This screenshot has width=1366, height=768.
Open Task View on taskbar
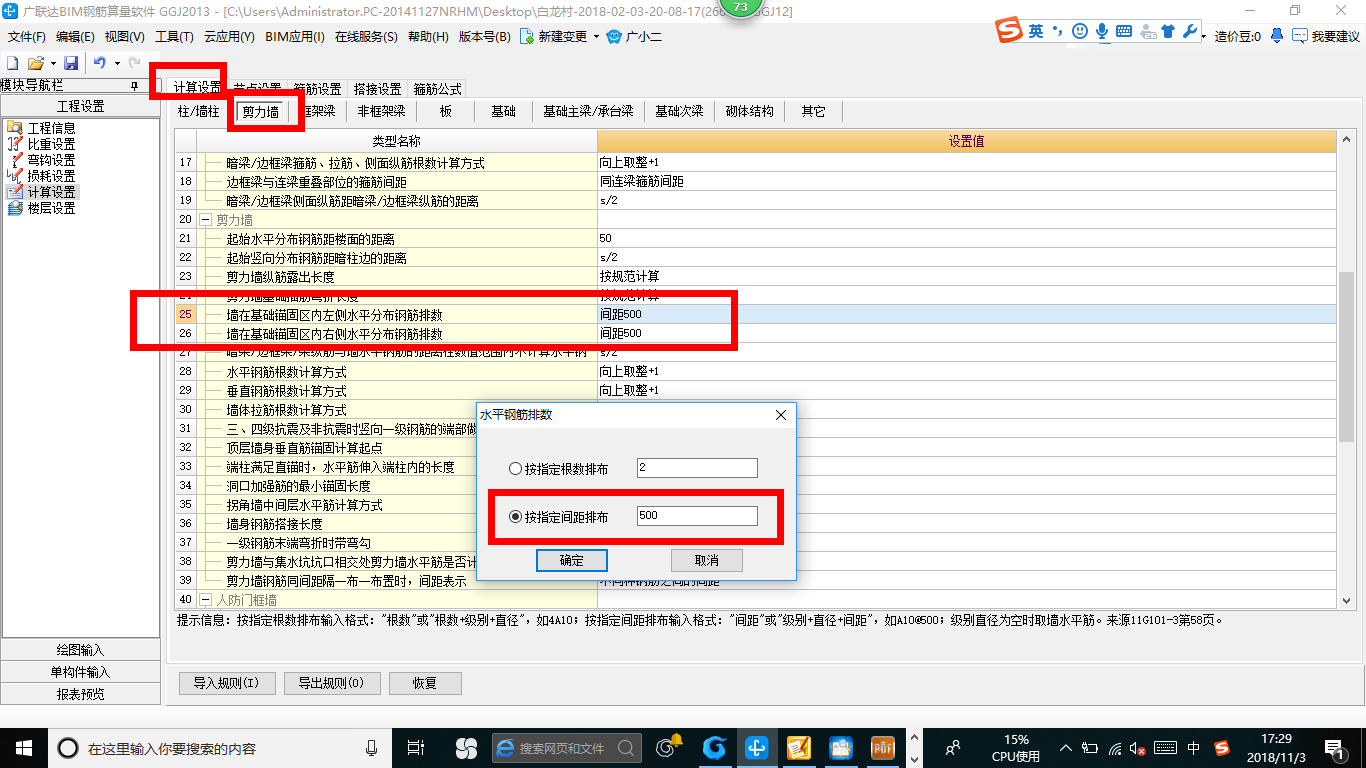pos(417,747)
